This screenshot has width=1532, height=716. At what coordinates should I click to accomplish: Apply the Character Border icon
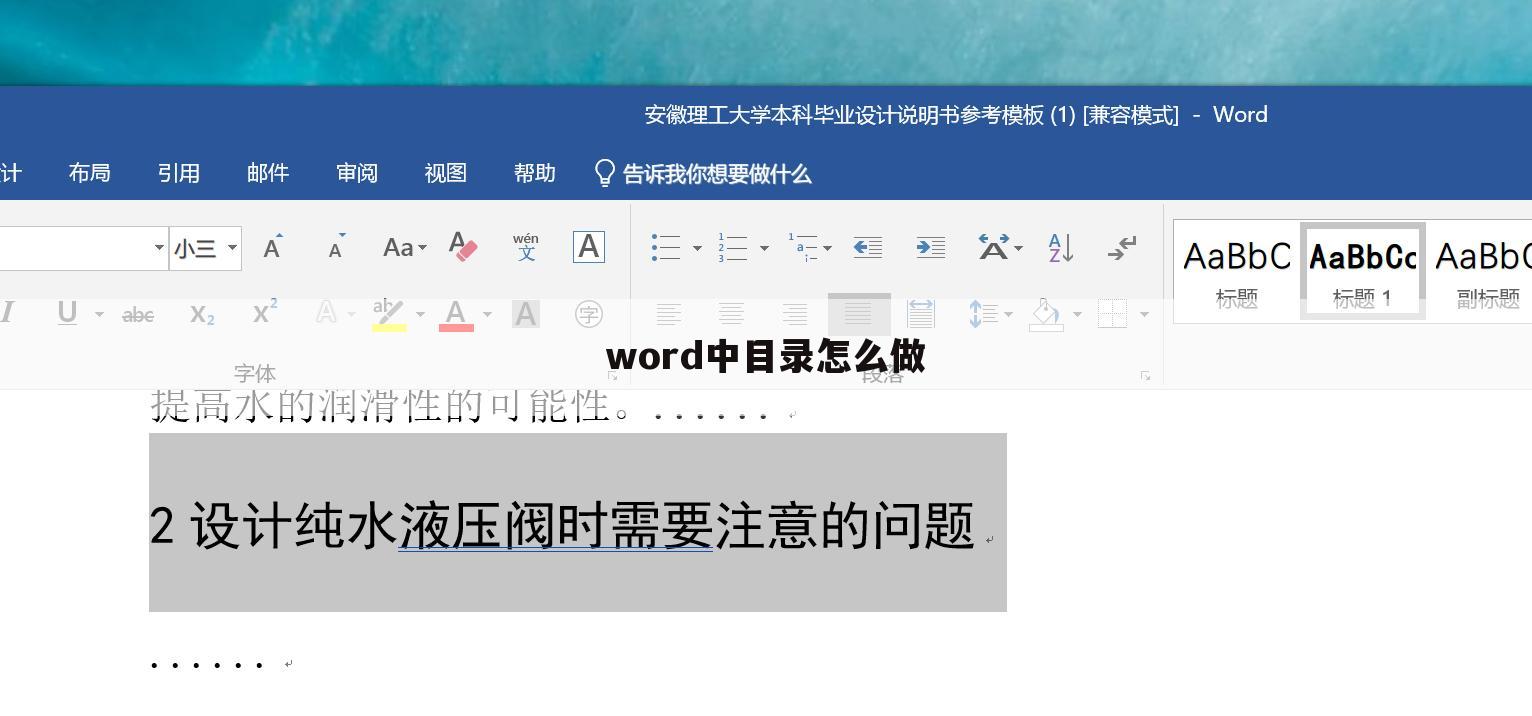coord(588,247)
